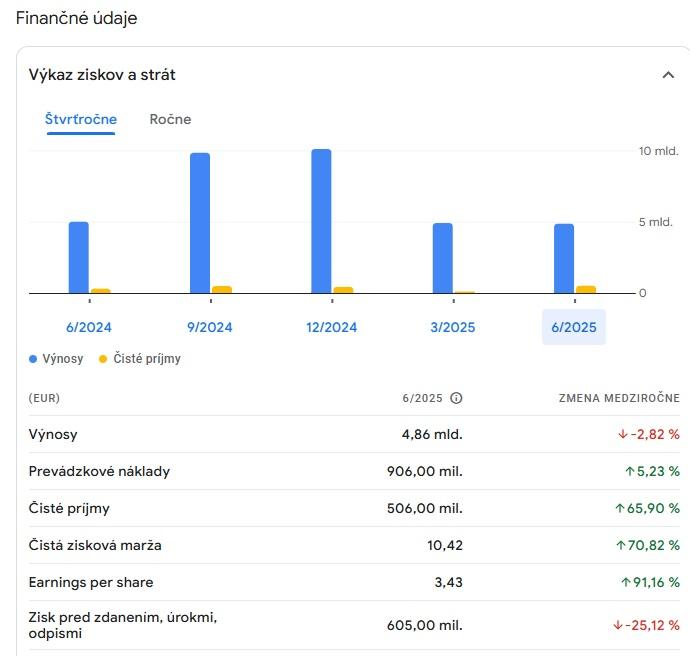The height and width of the screenshot is (656, 690).
Task: Click the green up arrow in Čisté príjmy row
Action: coord(619,509)
